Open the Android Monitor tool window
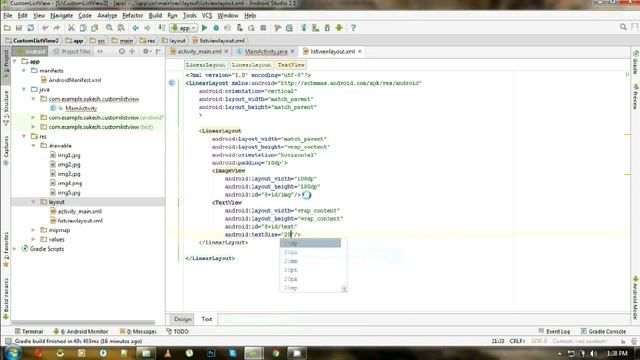 (81, 331)
